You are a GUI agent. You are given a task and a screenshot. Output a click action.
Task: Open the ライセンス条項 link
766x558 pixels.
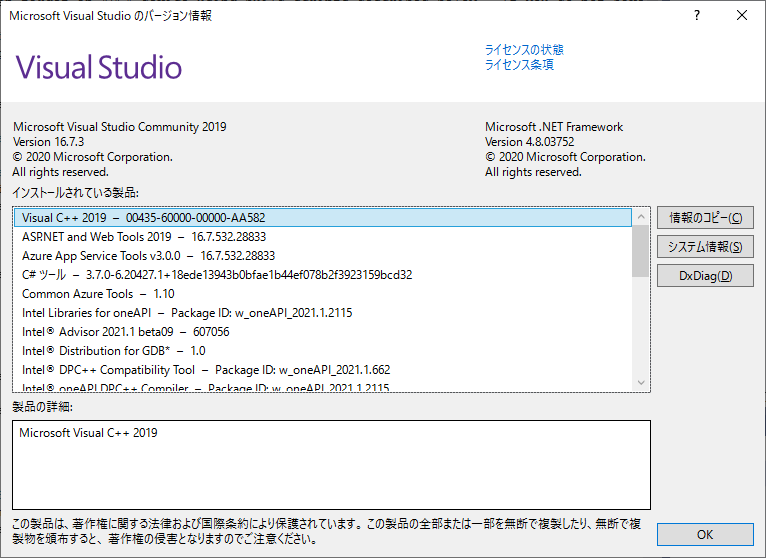click(x=519, y=64)
